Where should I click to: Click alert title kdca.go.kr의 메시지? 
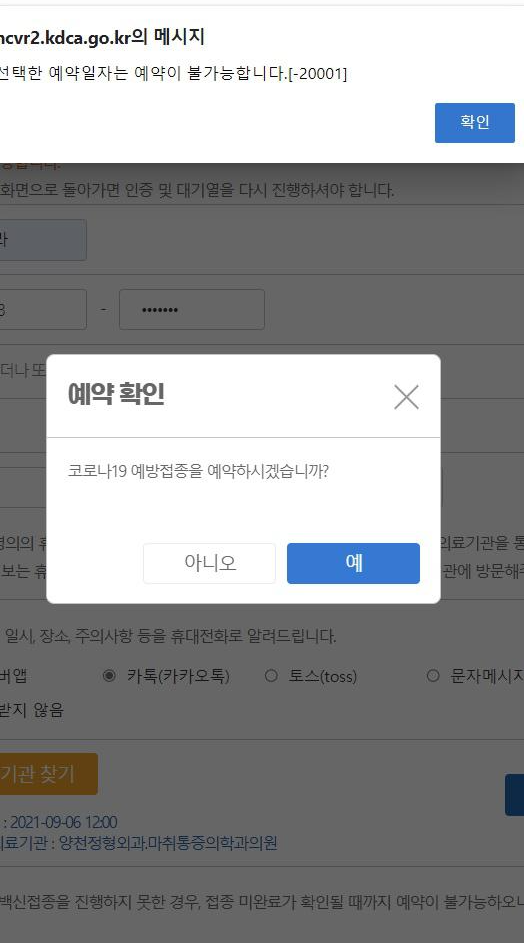(x=102, y=37)
